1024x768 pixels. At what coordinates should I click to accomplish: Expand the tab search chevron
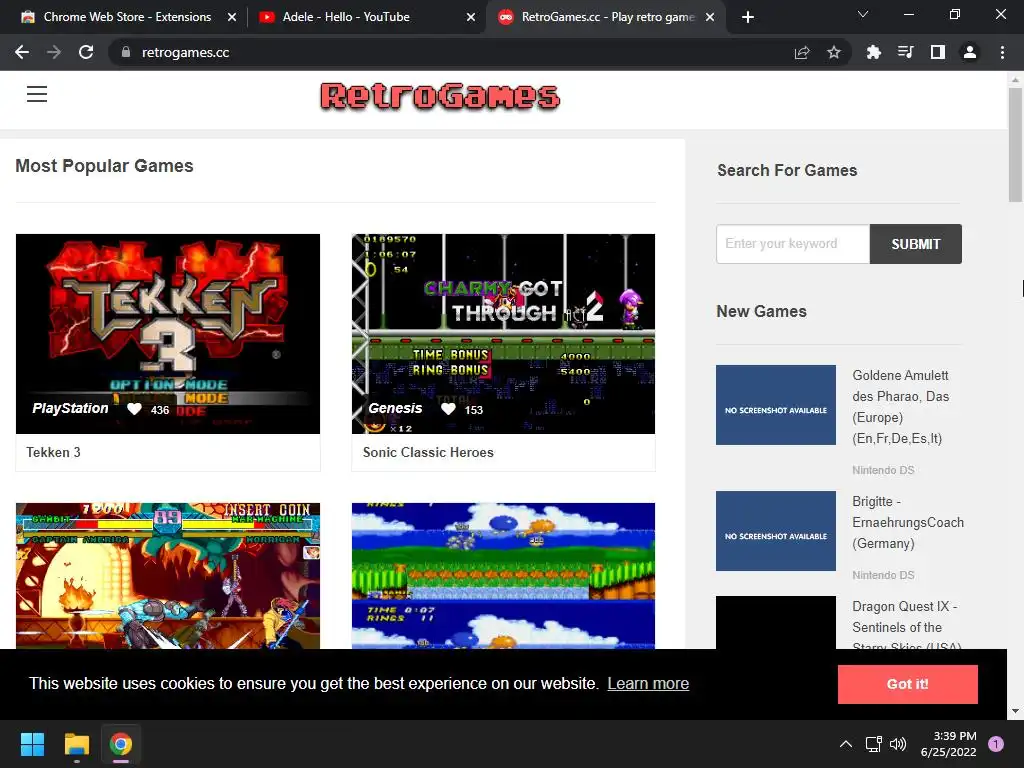point(863,14)
